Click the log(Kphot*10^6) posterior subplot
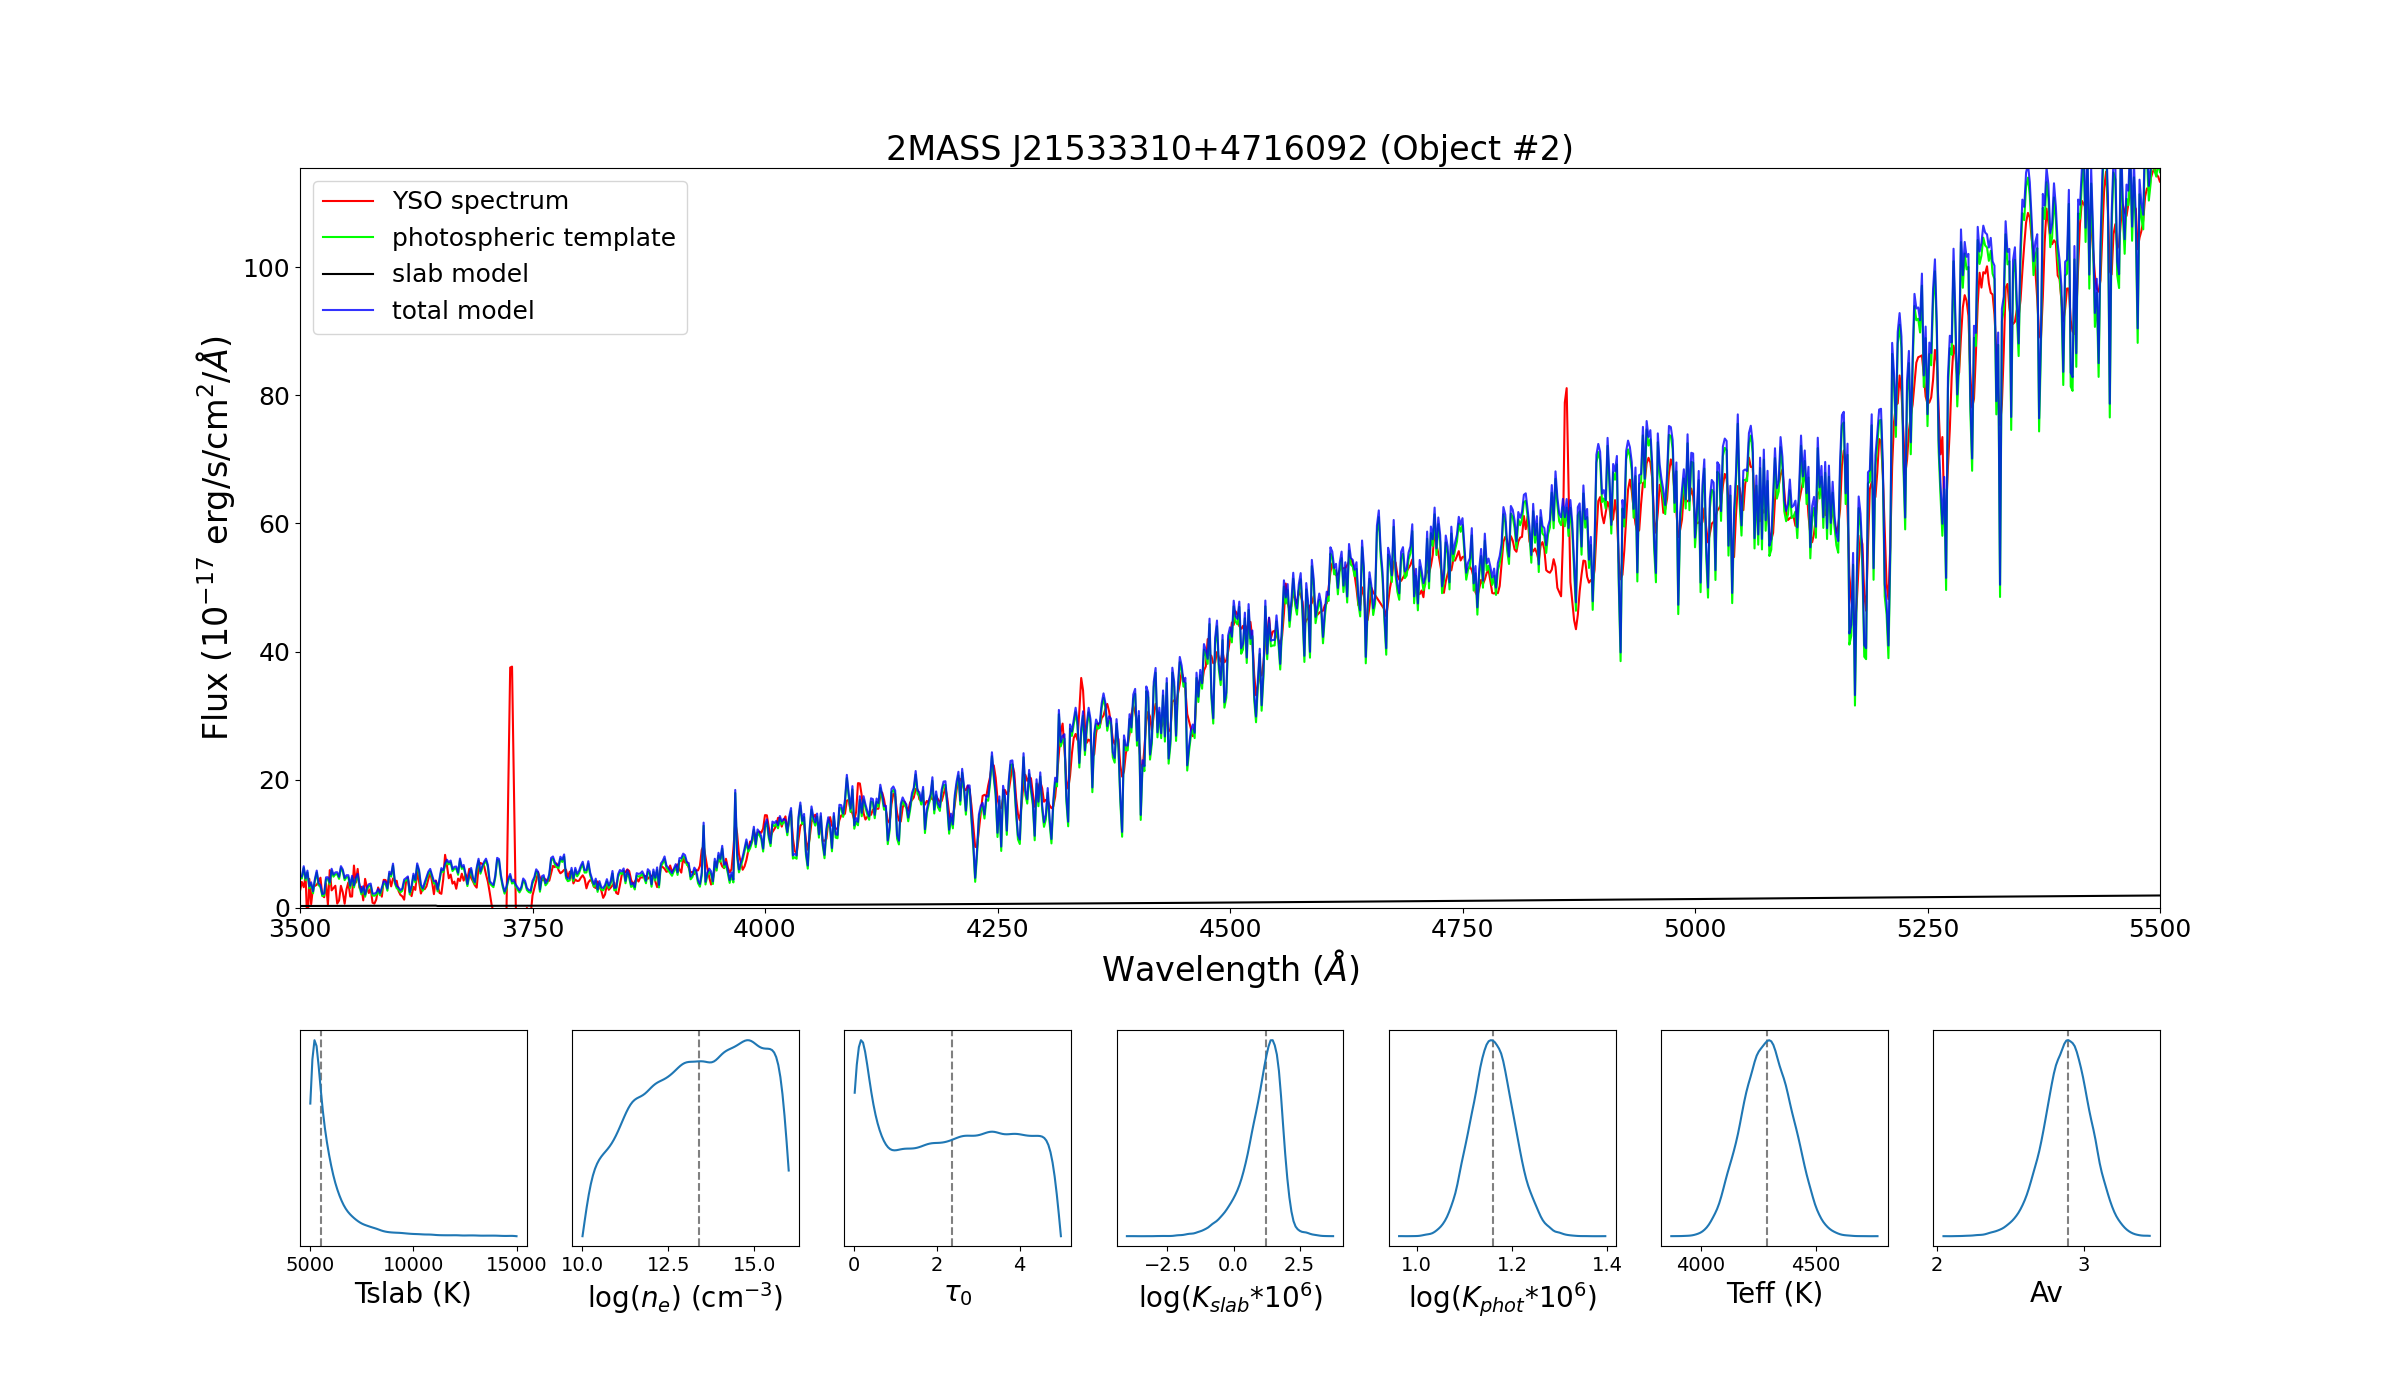 pyautogui.click(x=1502, y=1138)
